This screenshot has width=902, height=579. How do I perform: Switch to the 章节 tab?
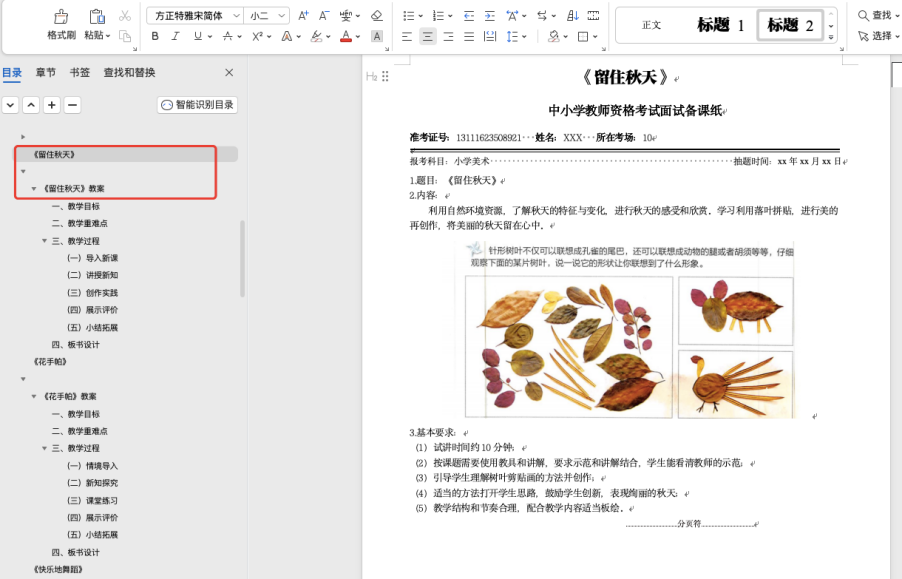coord(45,73)
